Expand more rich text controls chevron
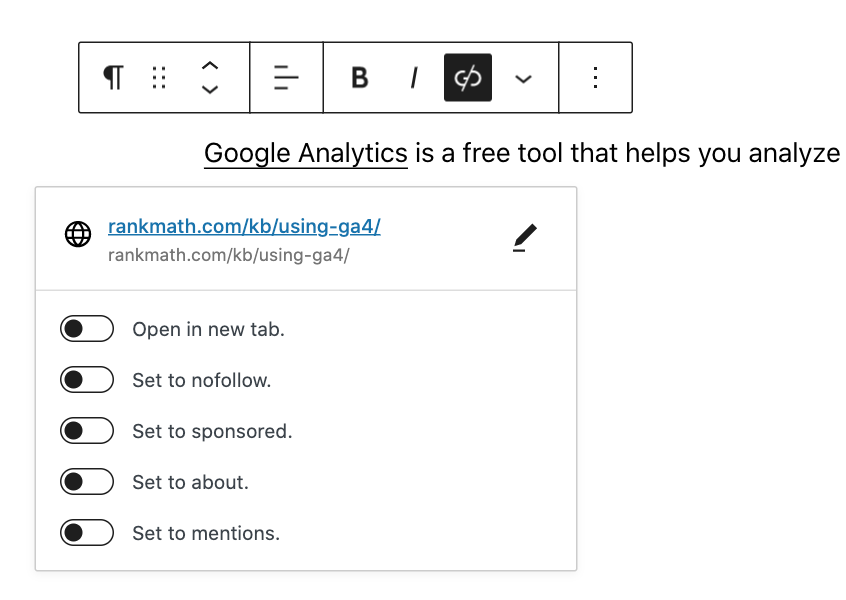 coord(523,79)
